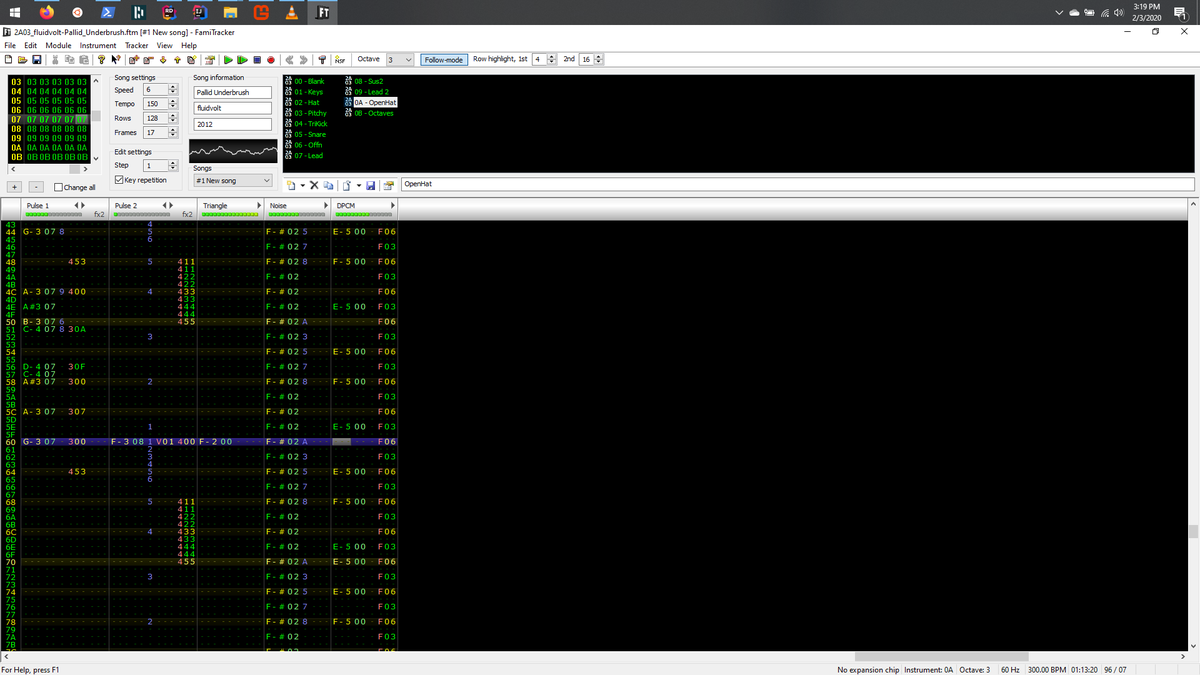The height and width of the screenshot is (675, 1200).
Task: Adjust Rows value spinner
Action: (x=172, y=118)
